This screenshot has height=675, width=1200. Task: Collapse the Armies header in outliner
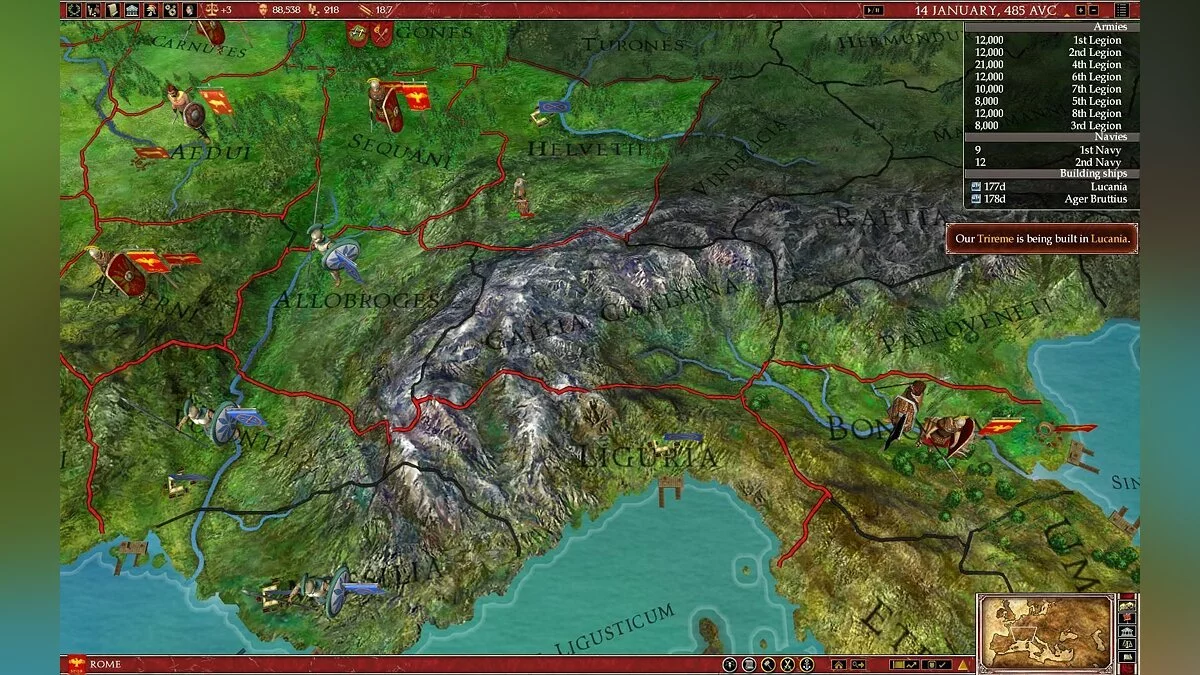click(1050, 27)
